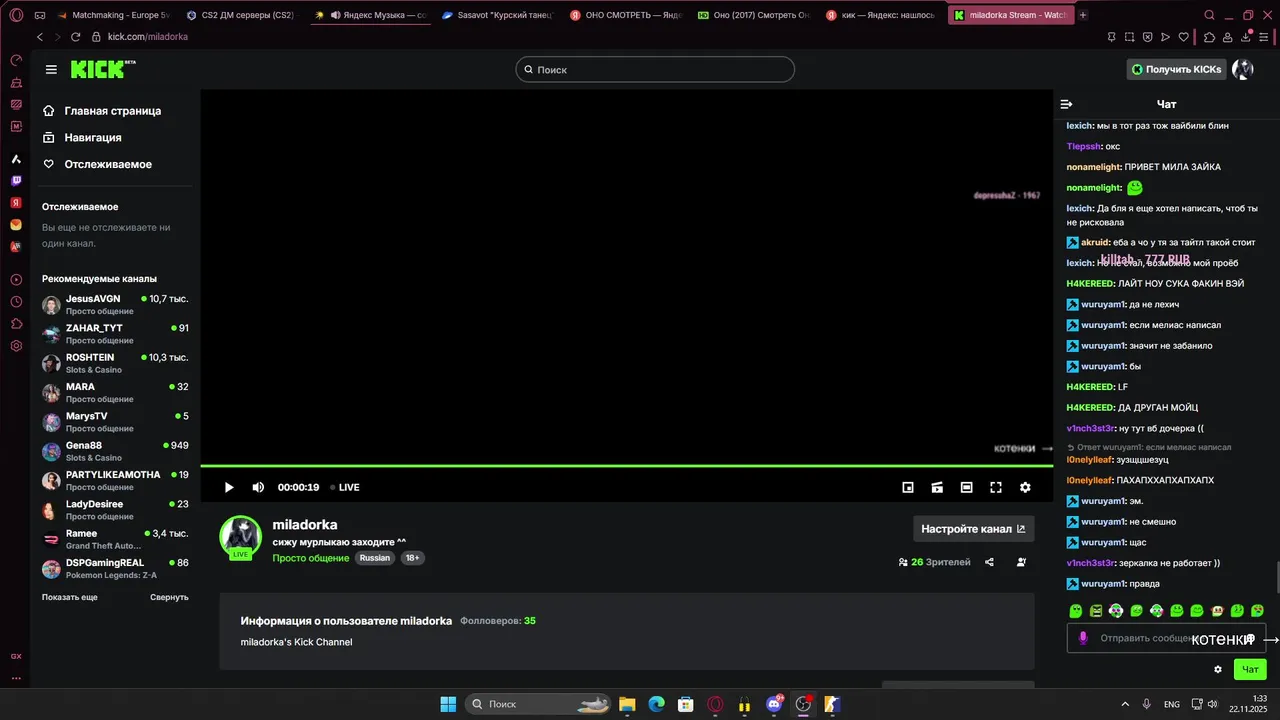
Task: Focus the Отправить сообщение chat input
Action: 1167,638
